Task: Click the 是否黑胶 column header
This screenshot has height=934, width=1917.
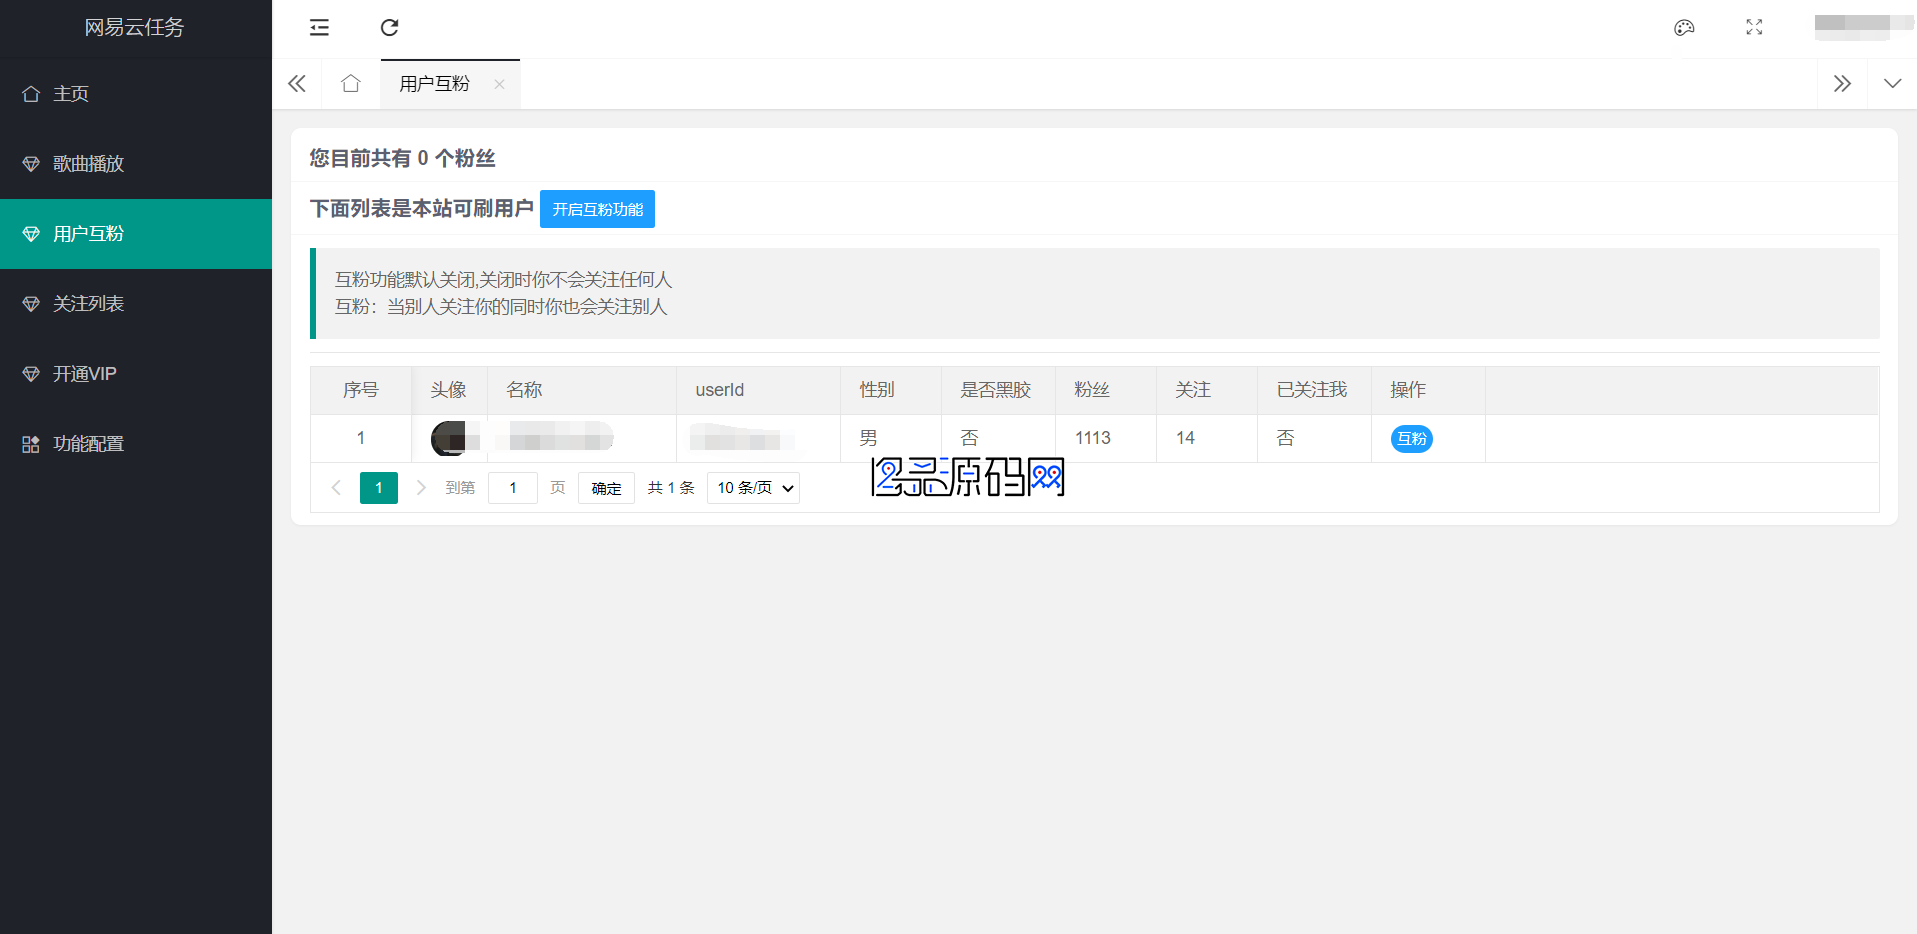Action: click(x=996, y=390)
